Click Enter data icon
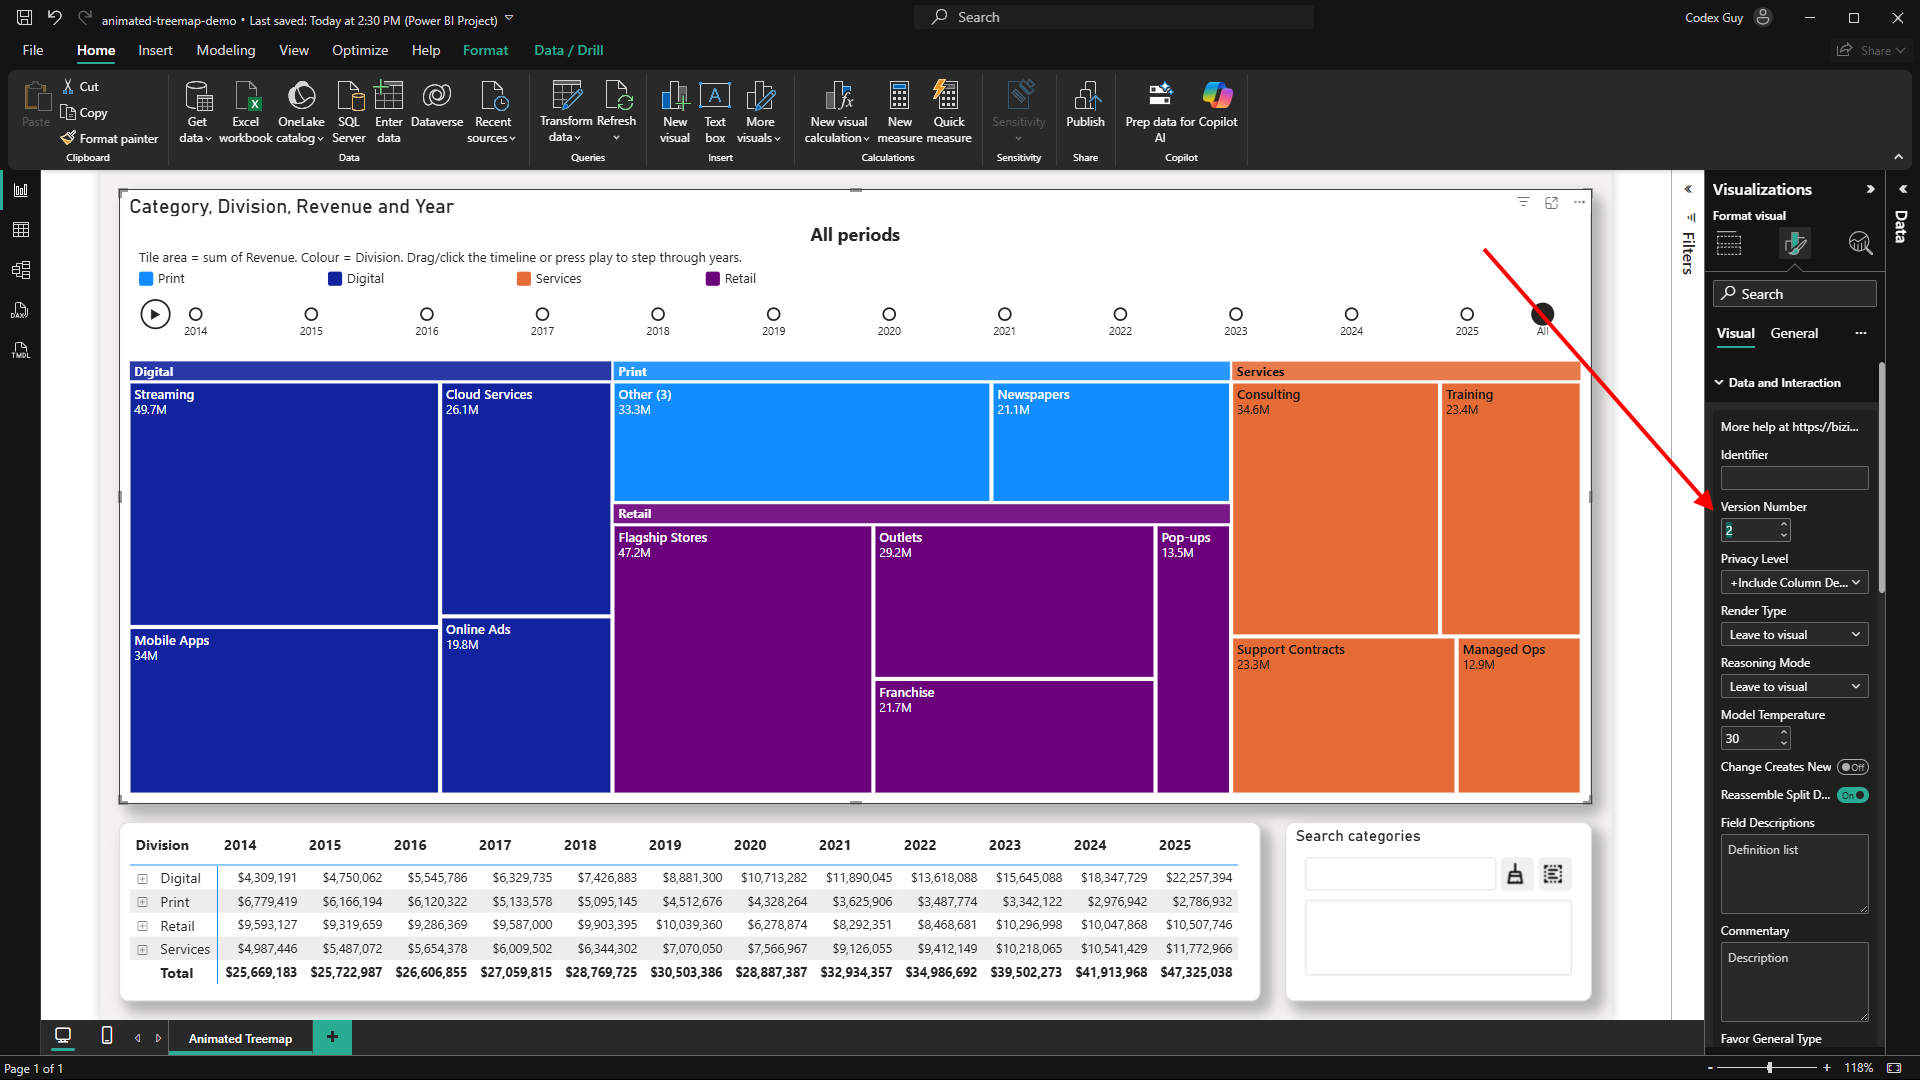 click(x=389, y=112)
